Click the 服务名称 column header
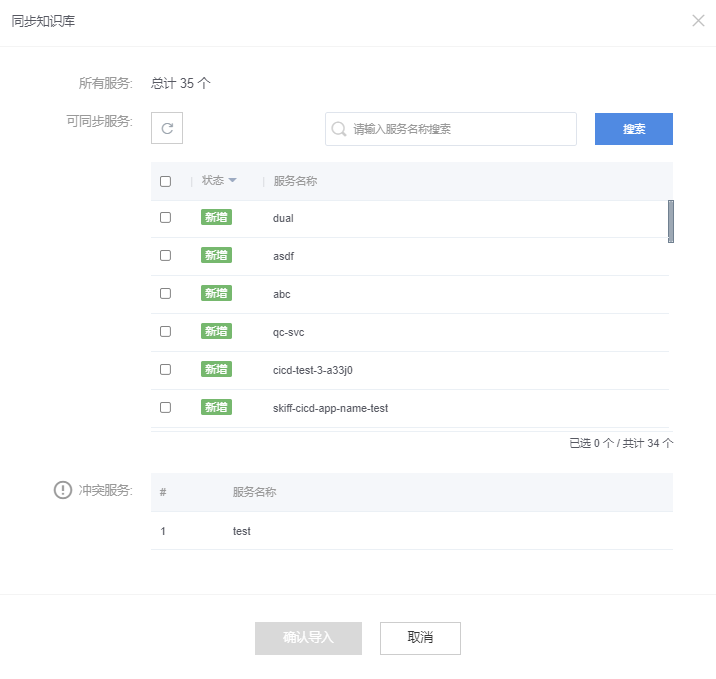 295,181
